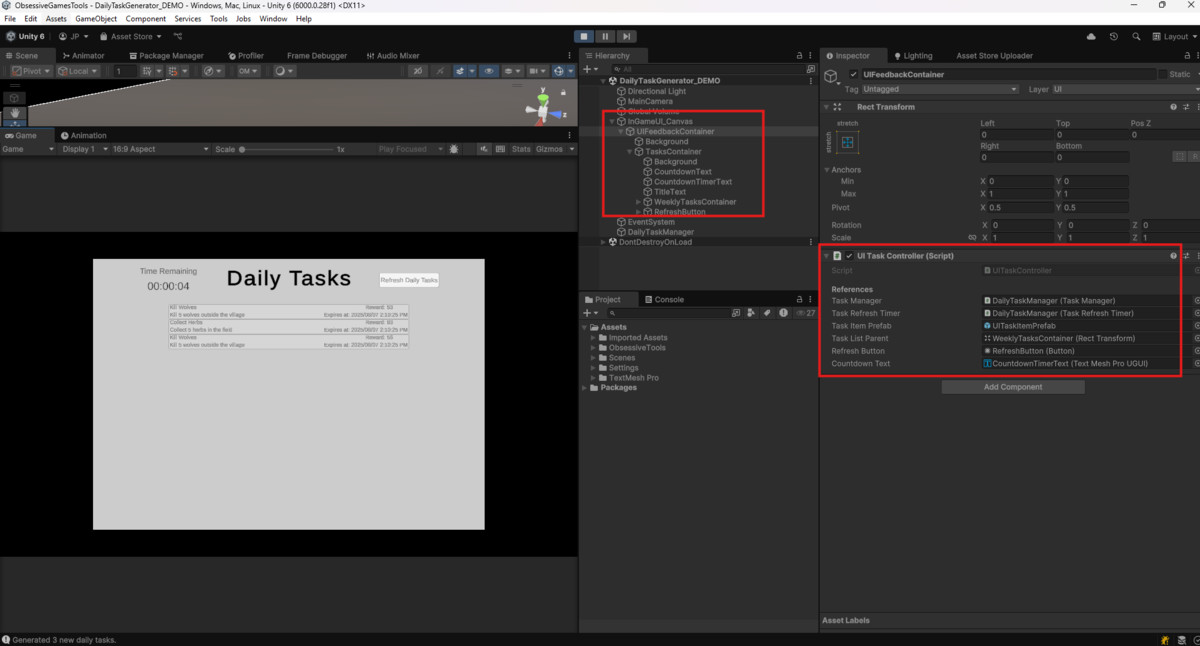Open the Tag dropdown showing Untagged
The width and height of the screenshot is (1200, 646).
[941, 89]
